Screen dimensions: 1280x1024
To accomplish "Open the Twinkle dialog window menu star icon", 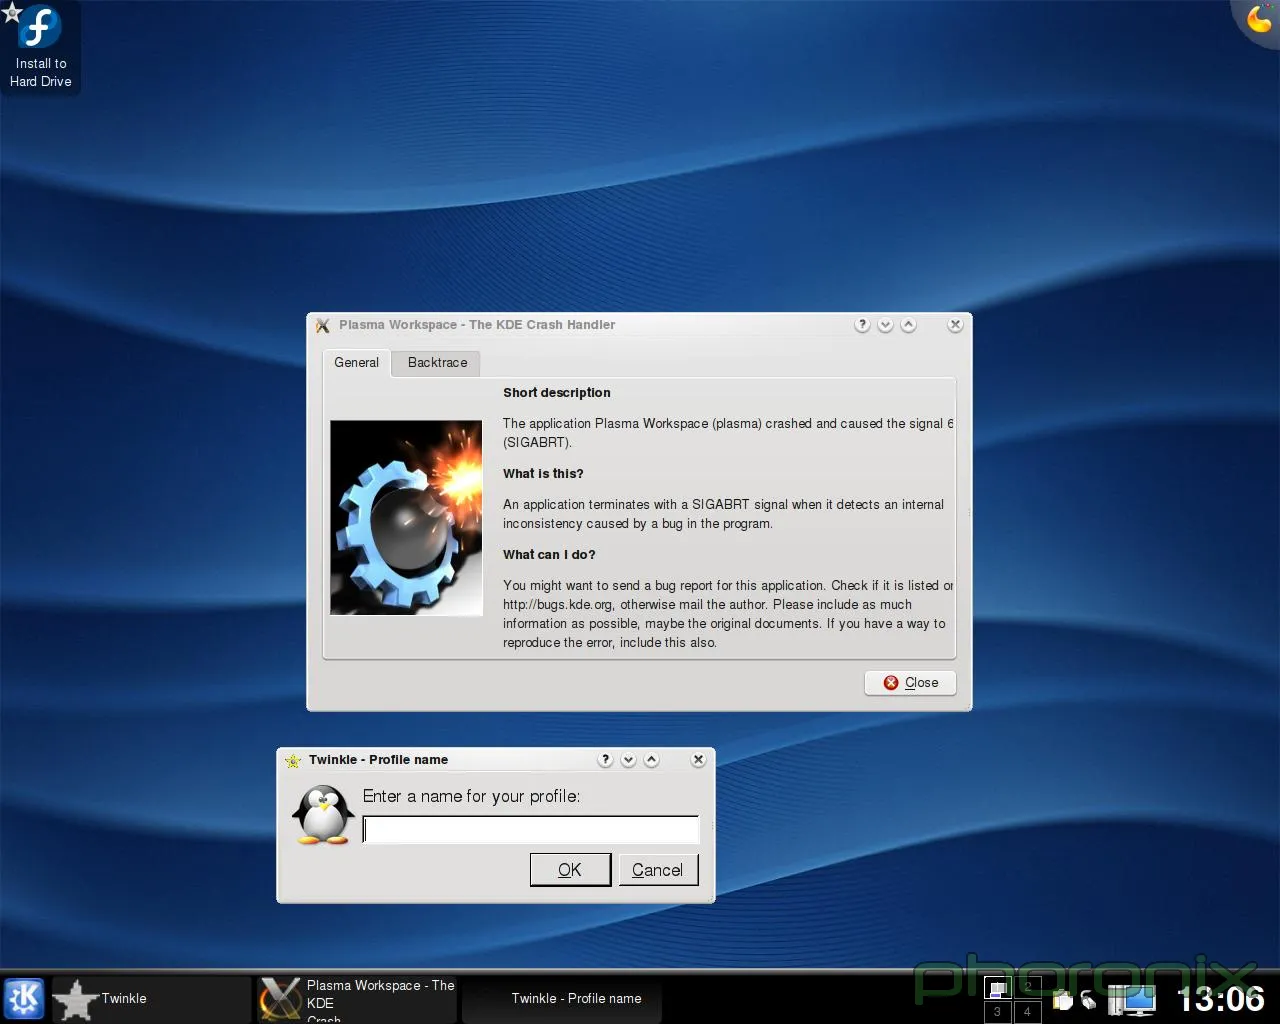I will 293,760.
